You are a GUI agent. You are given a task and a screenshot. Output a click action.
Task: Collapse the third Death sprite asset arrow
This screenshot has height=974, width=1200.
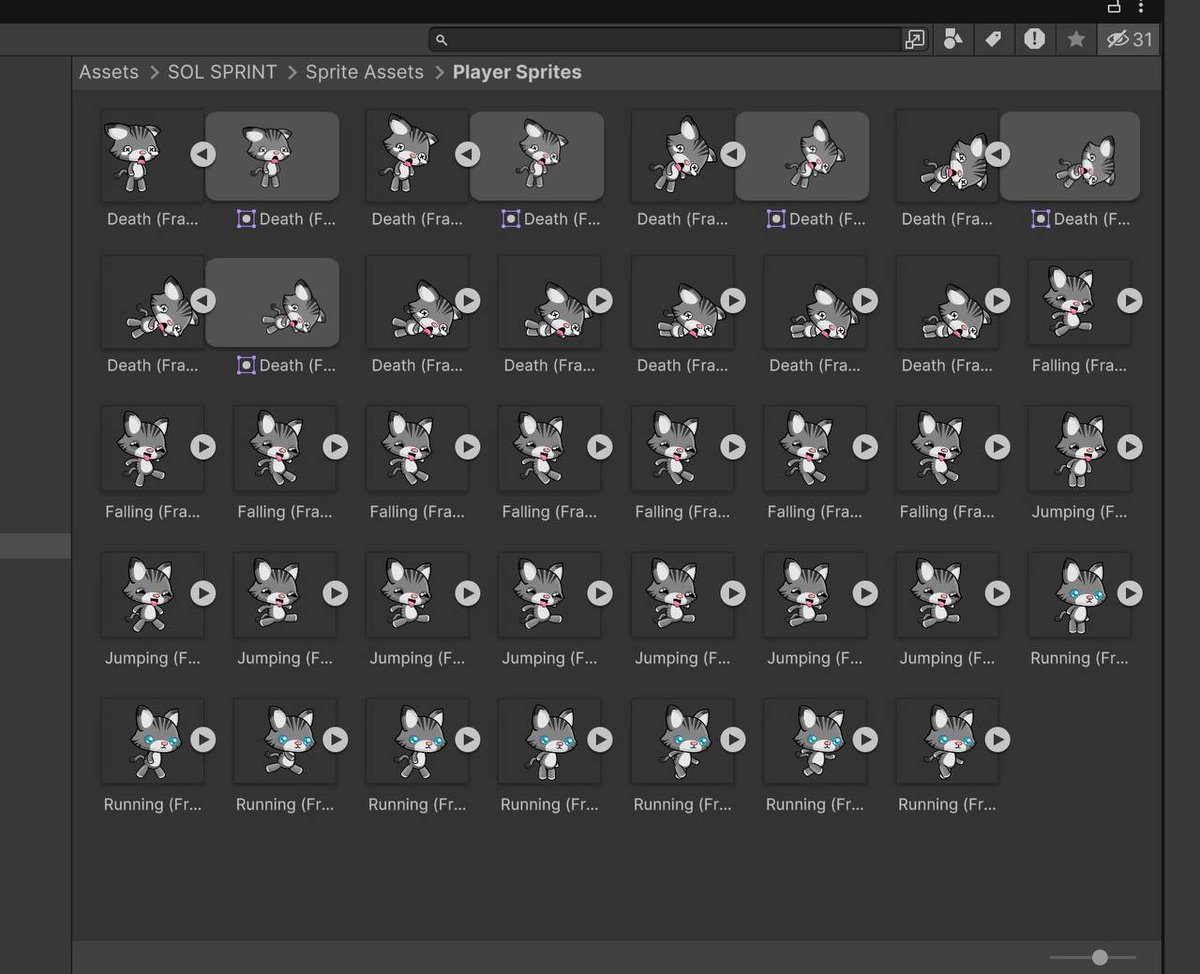733,154
